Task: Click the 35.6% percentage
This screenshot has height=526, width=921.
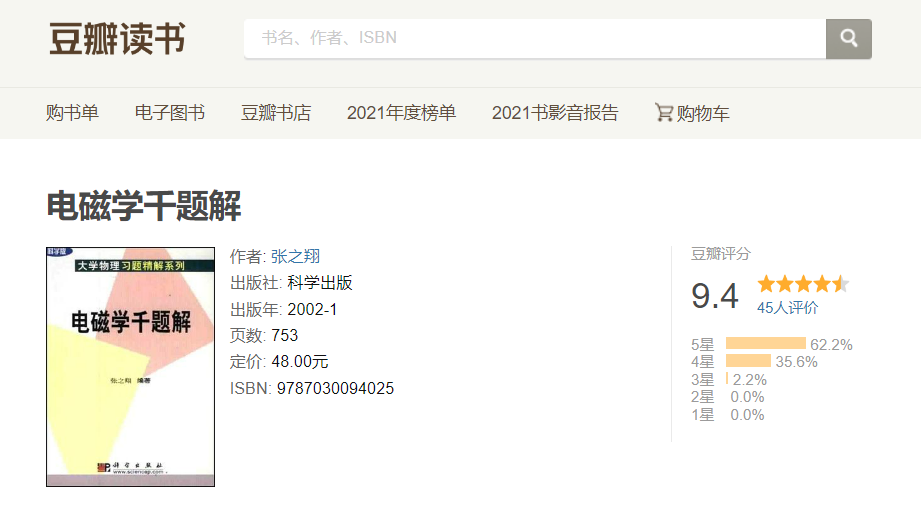Action: click(796, 362)
